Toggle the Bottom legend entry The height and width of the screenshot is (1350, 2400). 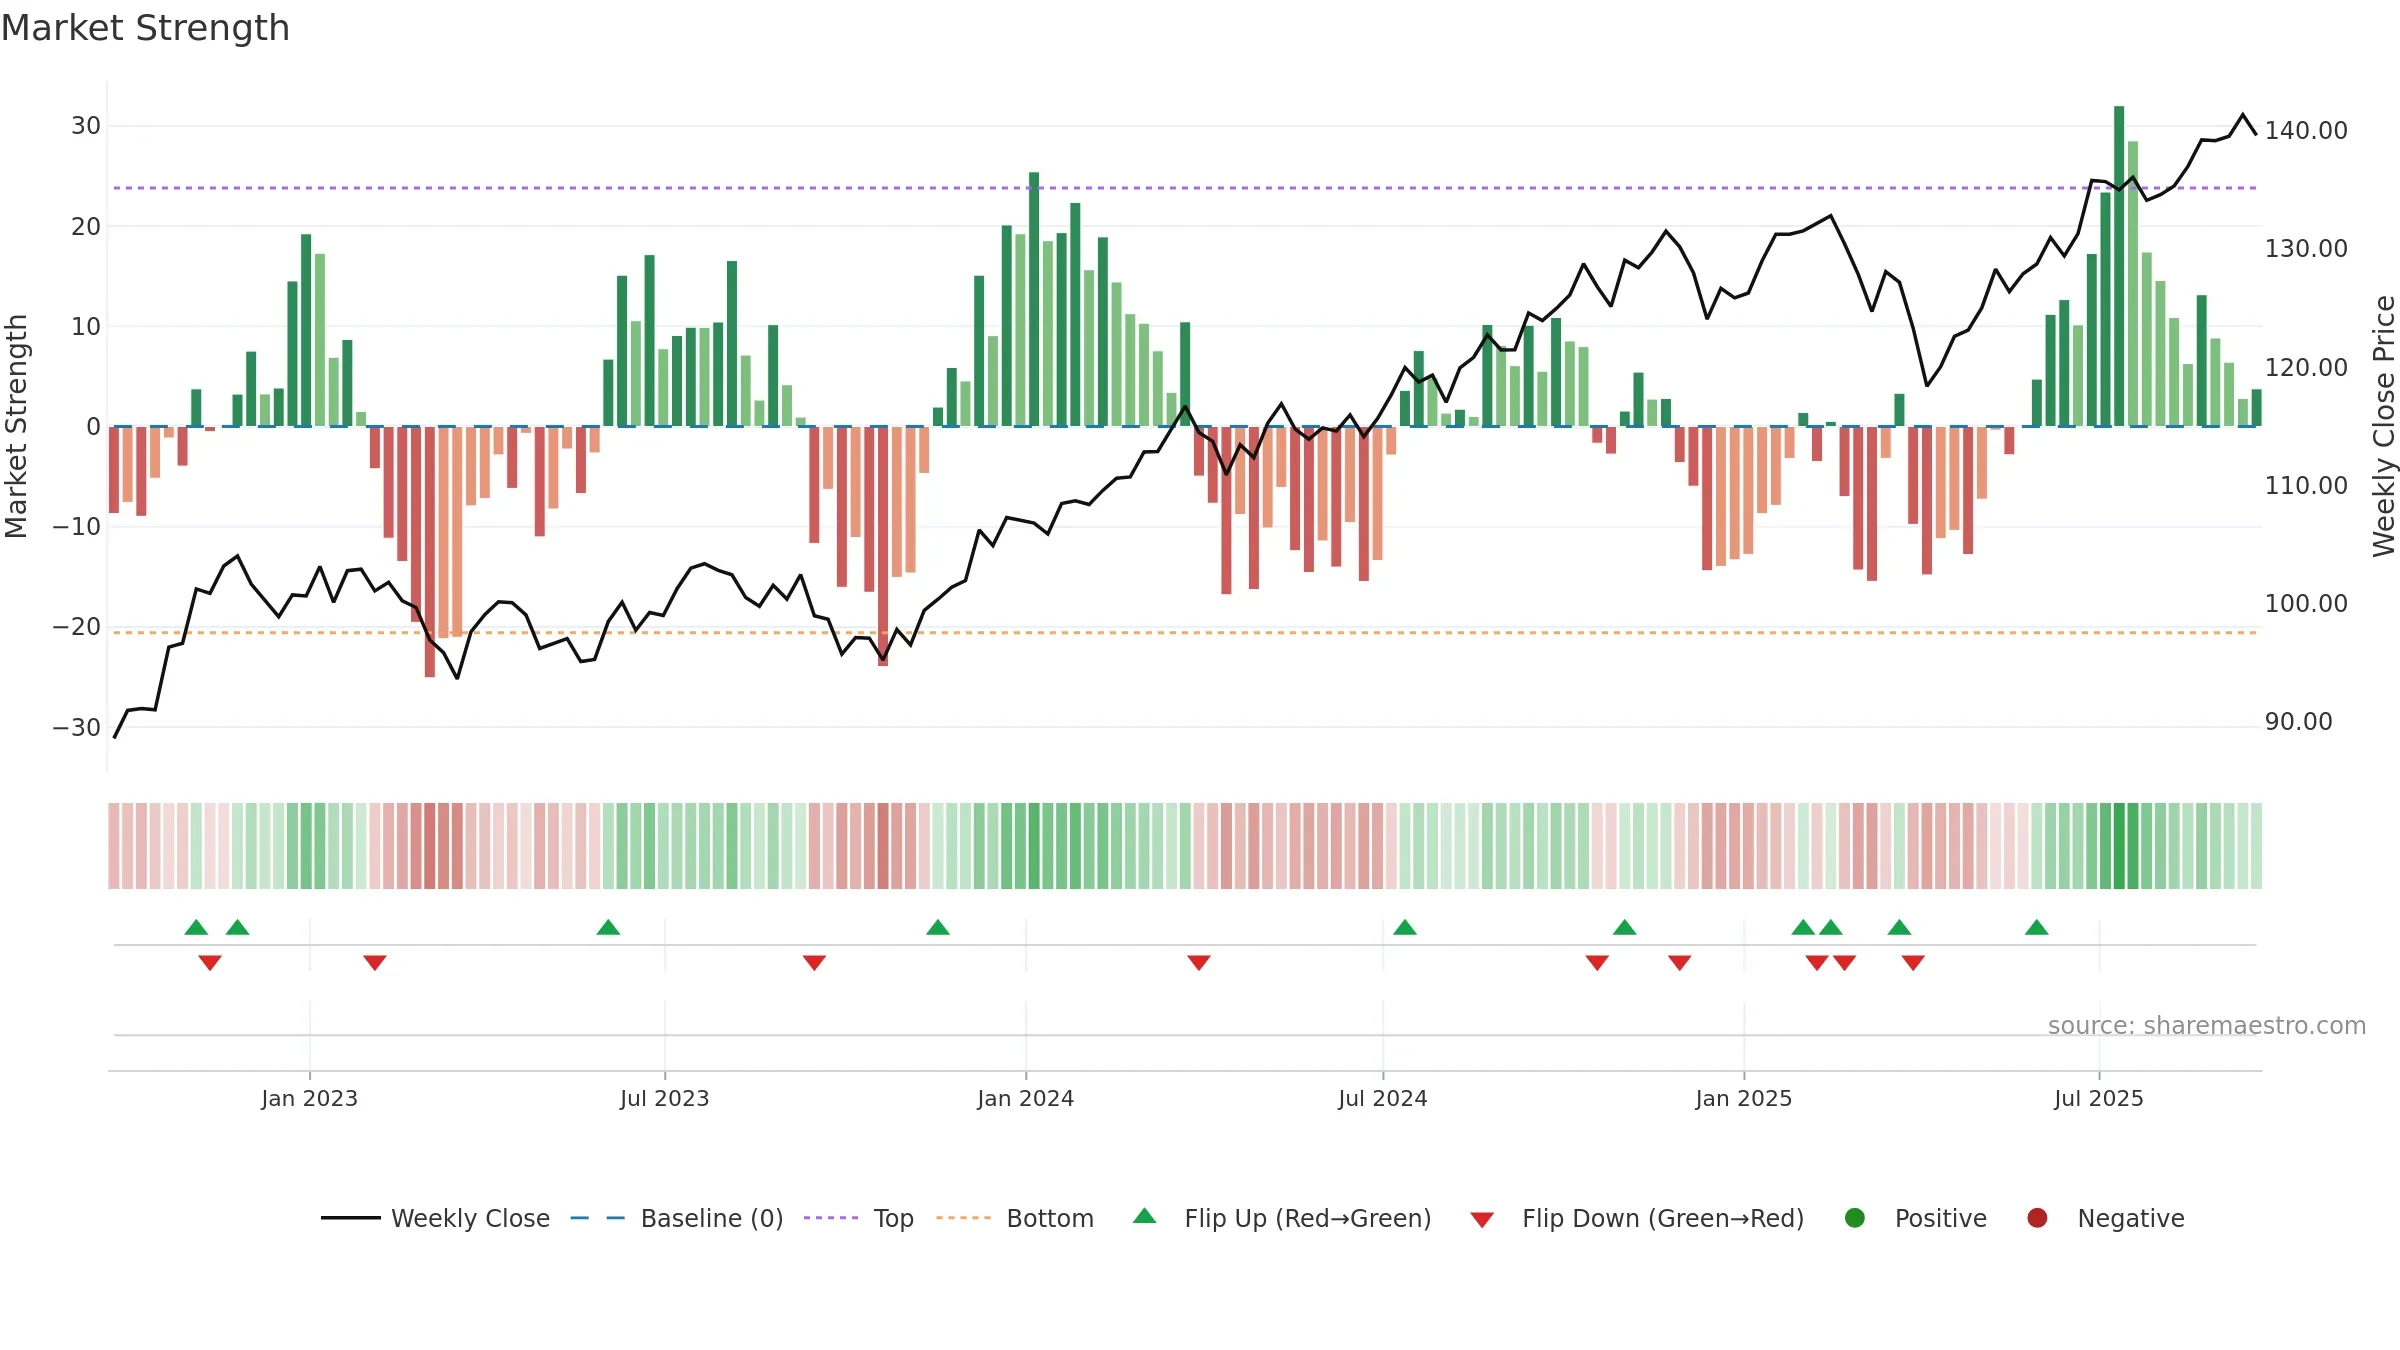coord(1015,1218)
